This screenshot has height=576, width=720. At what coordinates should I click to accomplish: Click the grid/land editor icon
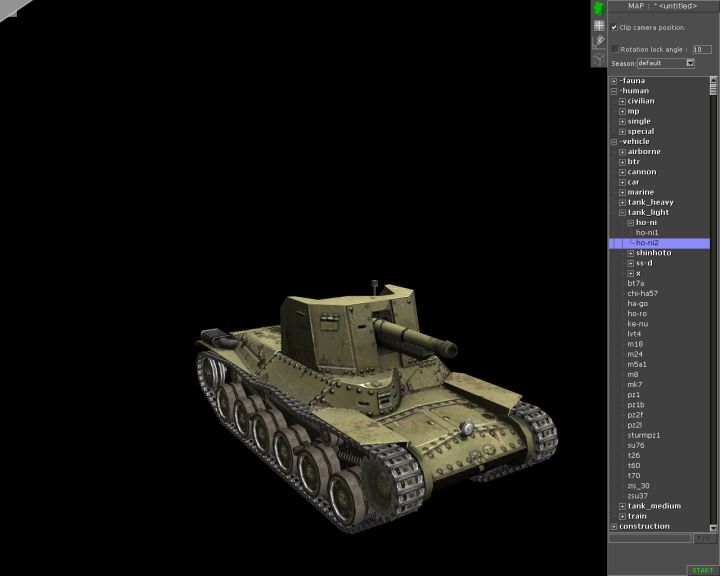tap(598, 25)
